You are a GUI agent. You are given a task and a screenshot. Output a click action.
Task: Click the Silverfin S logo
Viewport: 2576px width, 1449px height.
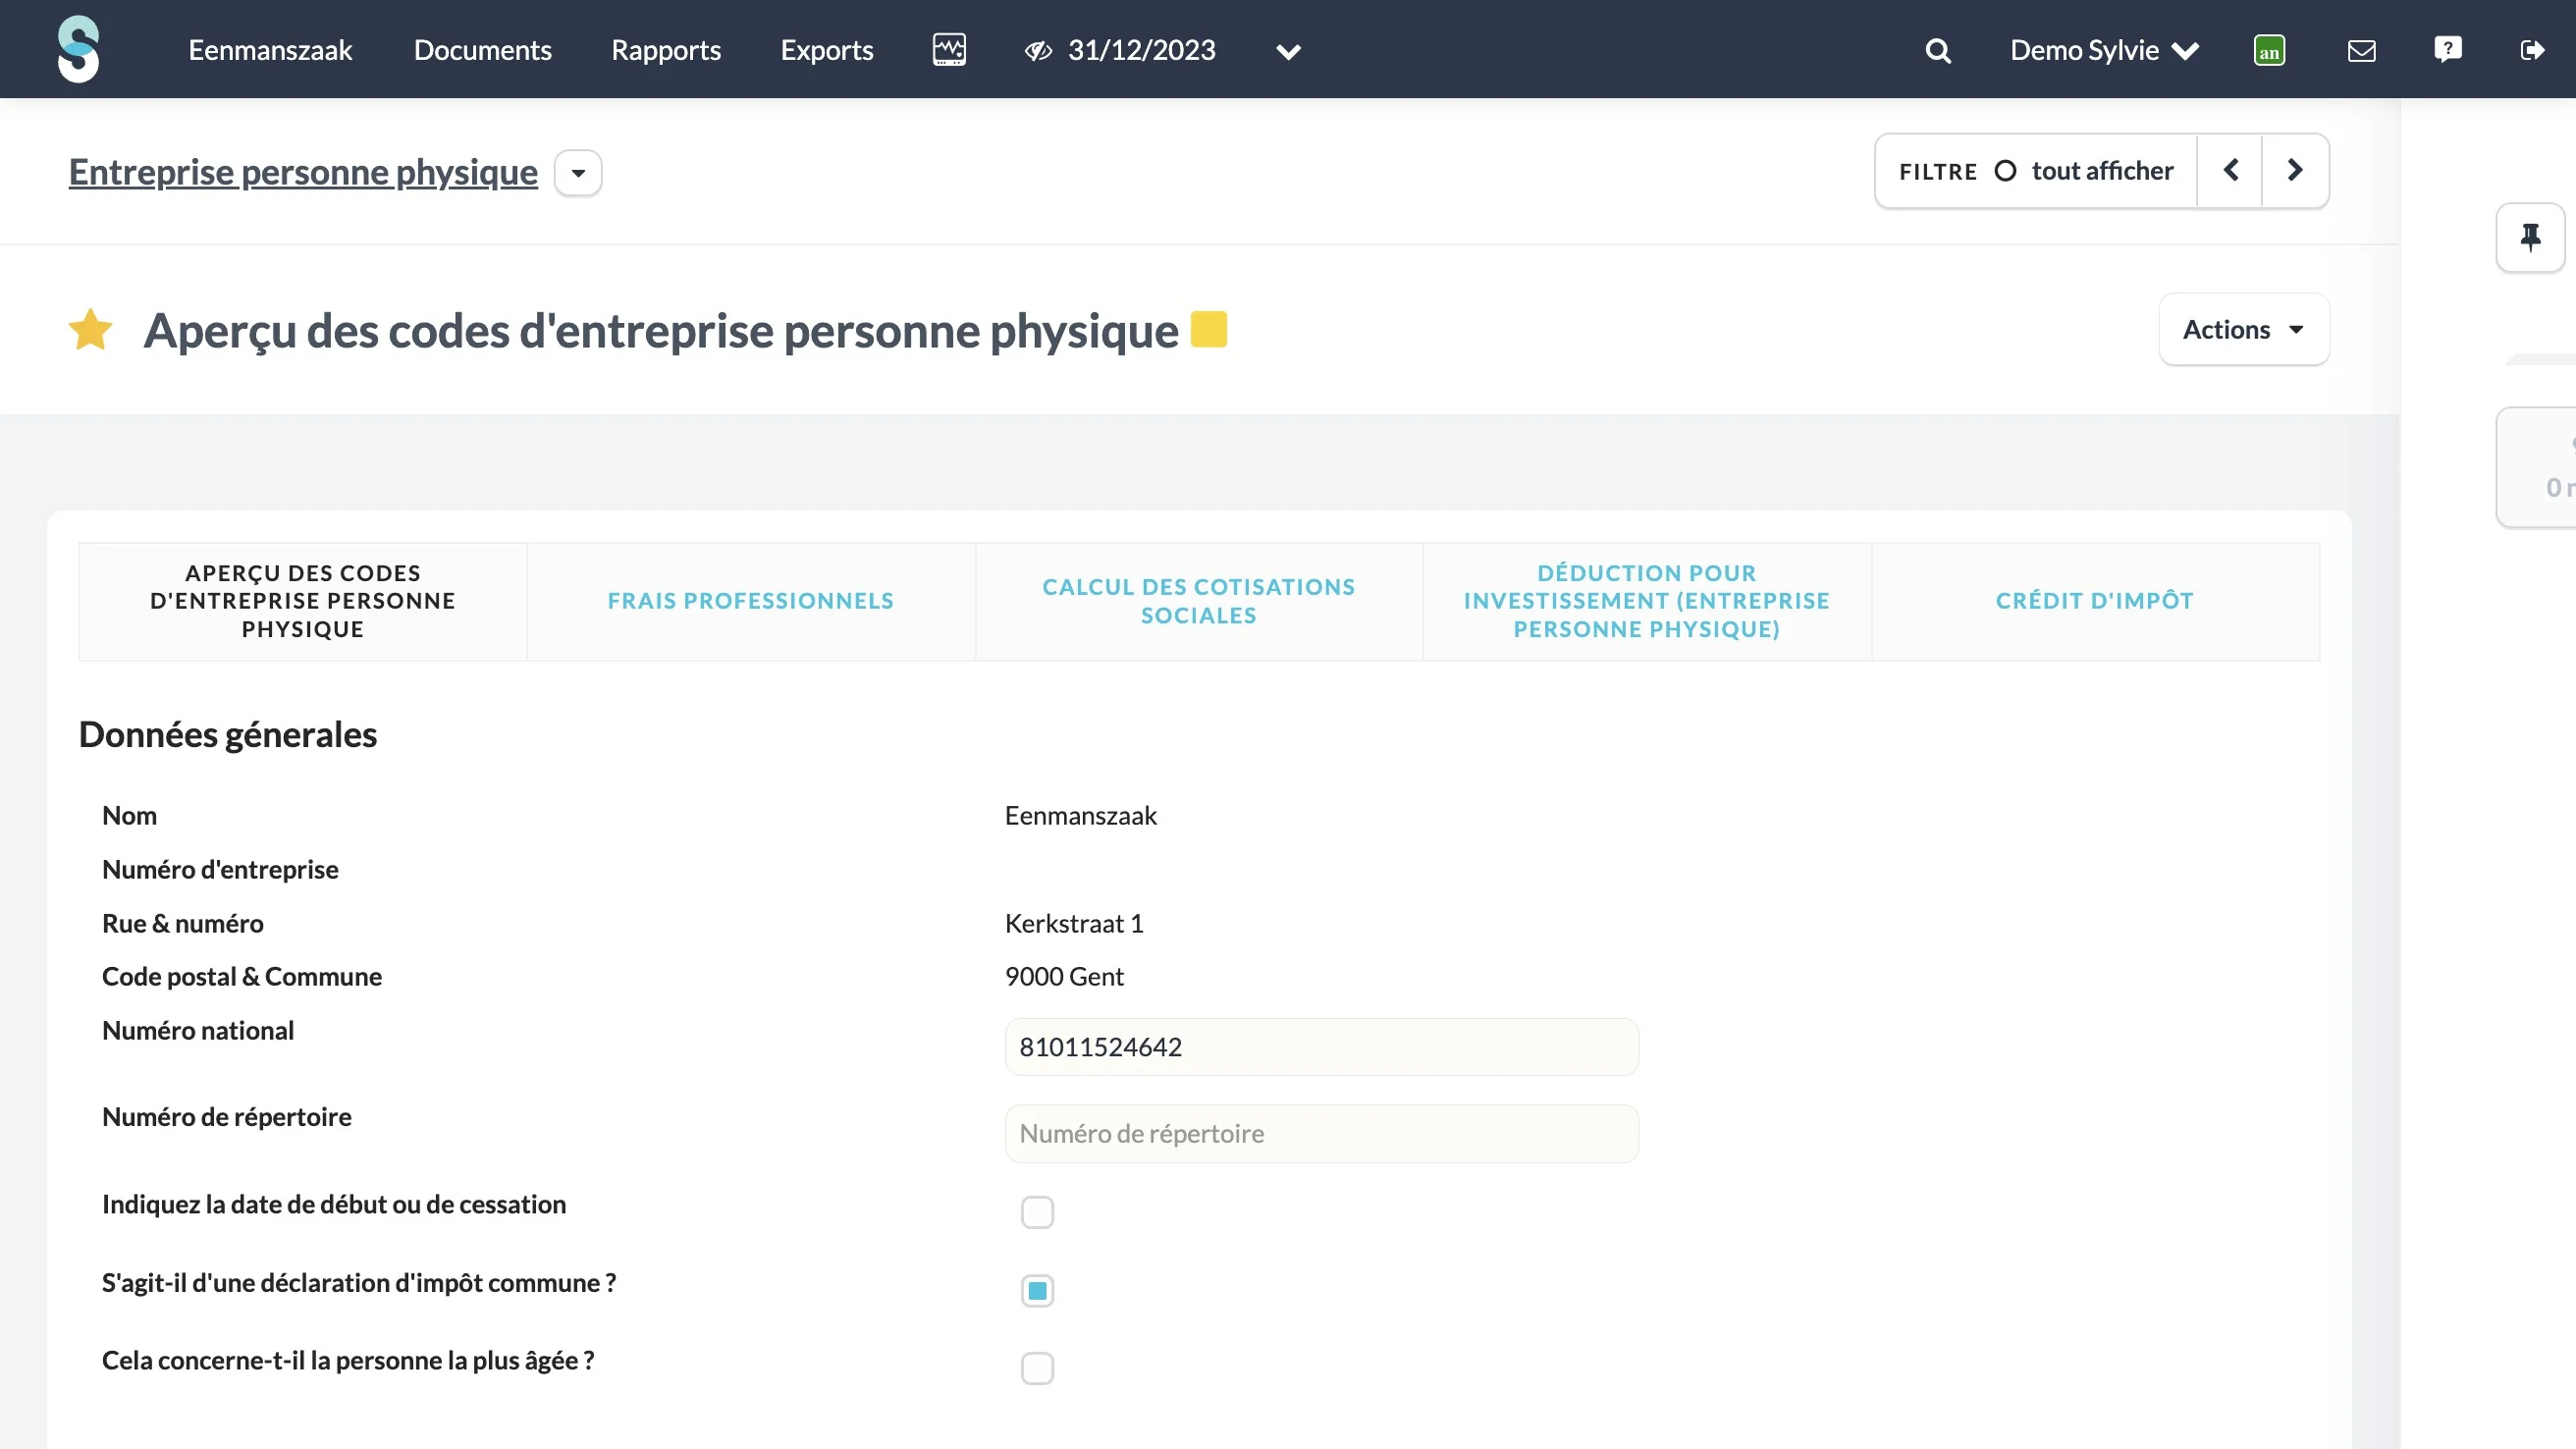click(x=78, y=49)
